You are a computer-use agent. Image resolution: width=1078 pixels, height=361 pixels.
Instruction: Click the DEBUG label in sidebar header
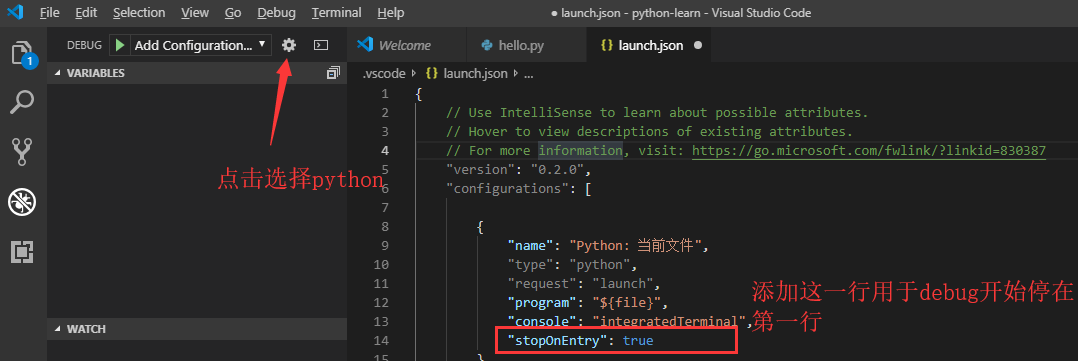pos(84,45)
